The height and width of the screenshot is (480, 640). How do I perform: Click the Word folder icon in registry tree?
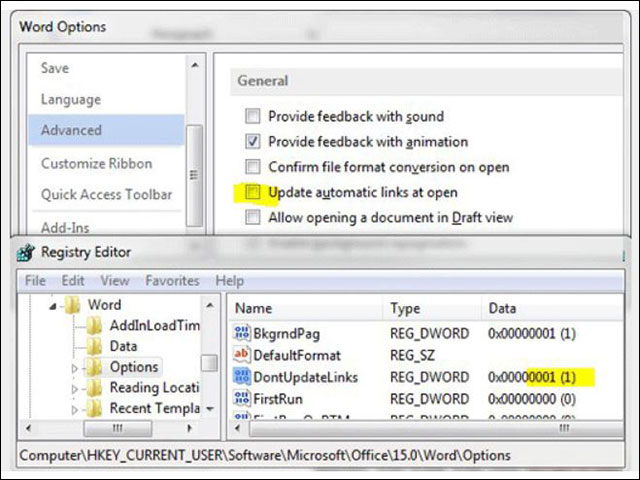coord(72,305)
